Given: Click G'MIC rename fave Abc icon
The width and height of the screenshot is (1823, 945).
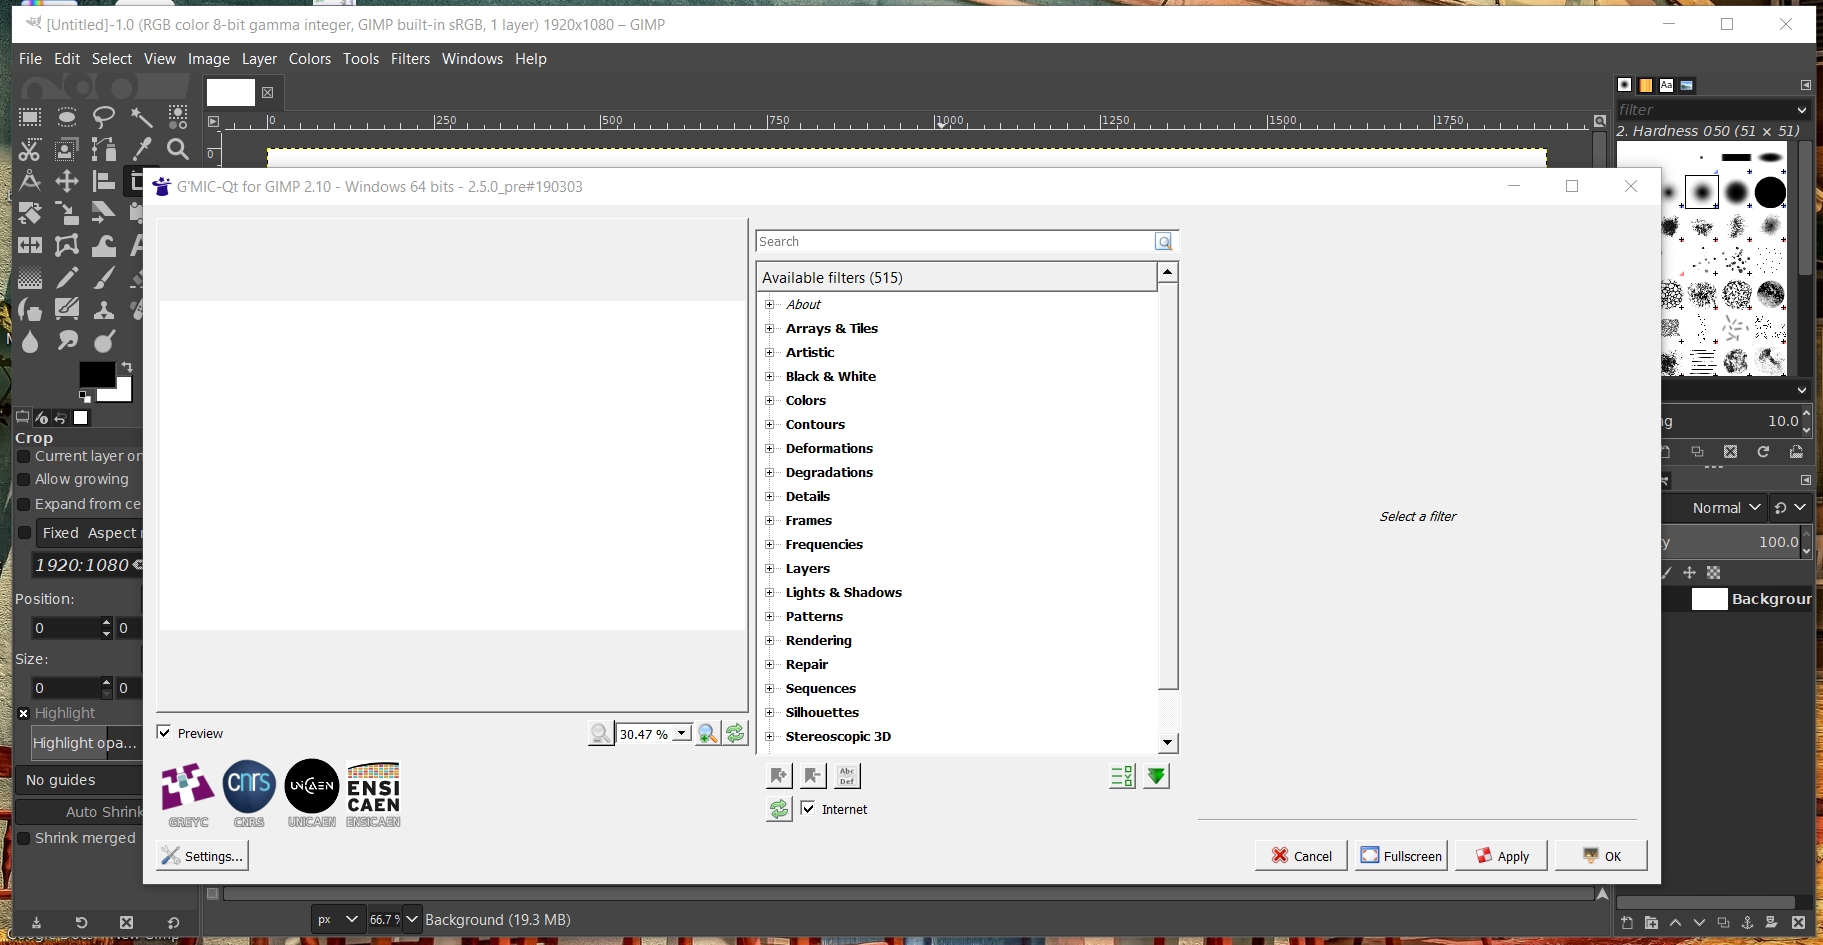Looking at the screenshot, I should point(847,776).
